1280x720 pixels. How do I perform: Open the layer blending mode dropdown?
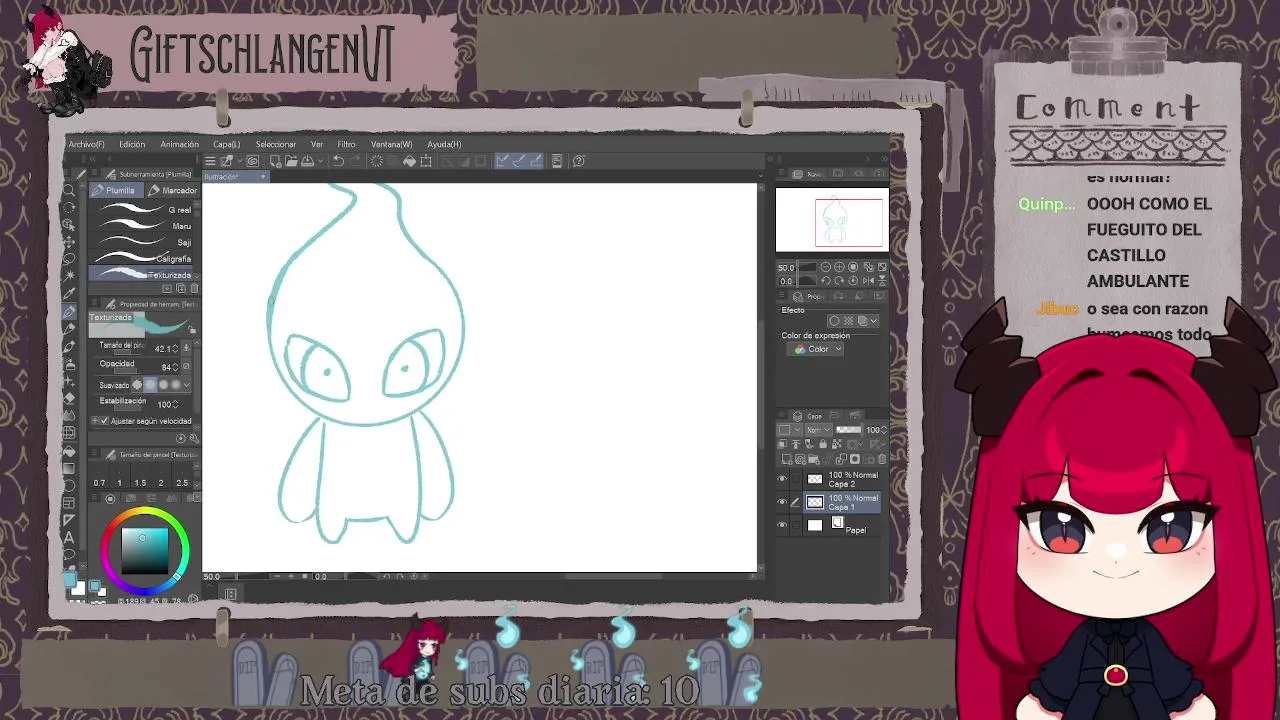click(x=820, y=430)
